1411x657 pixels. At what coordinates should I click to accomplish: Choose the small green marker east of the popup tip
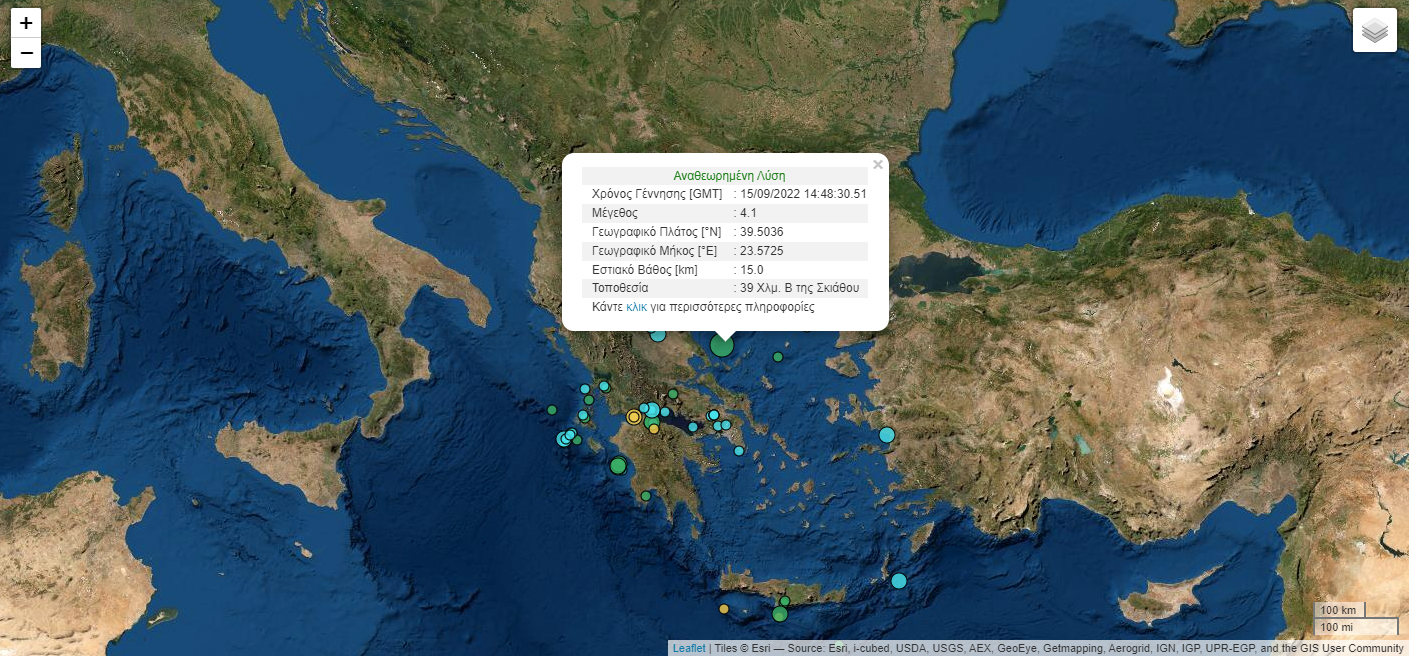coord(777,357)
